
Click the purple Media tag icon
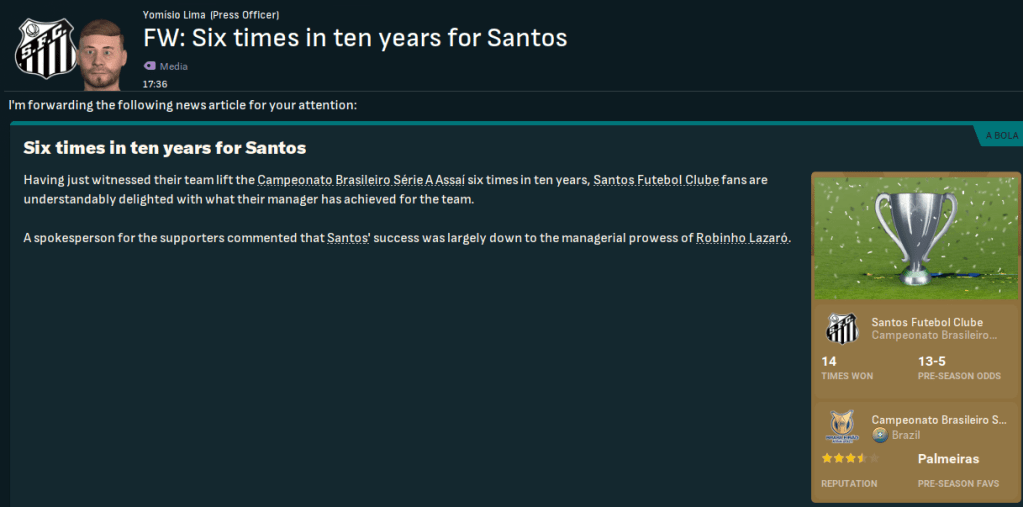tap(150, 66)
